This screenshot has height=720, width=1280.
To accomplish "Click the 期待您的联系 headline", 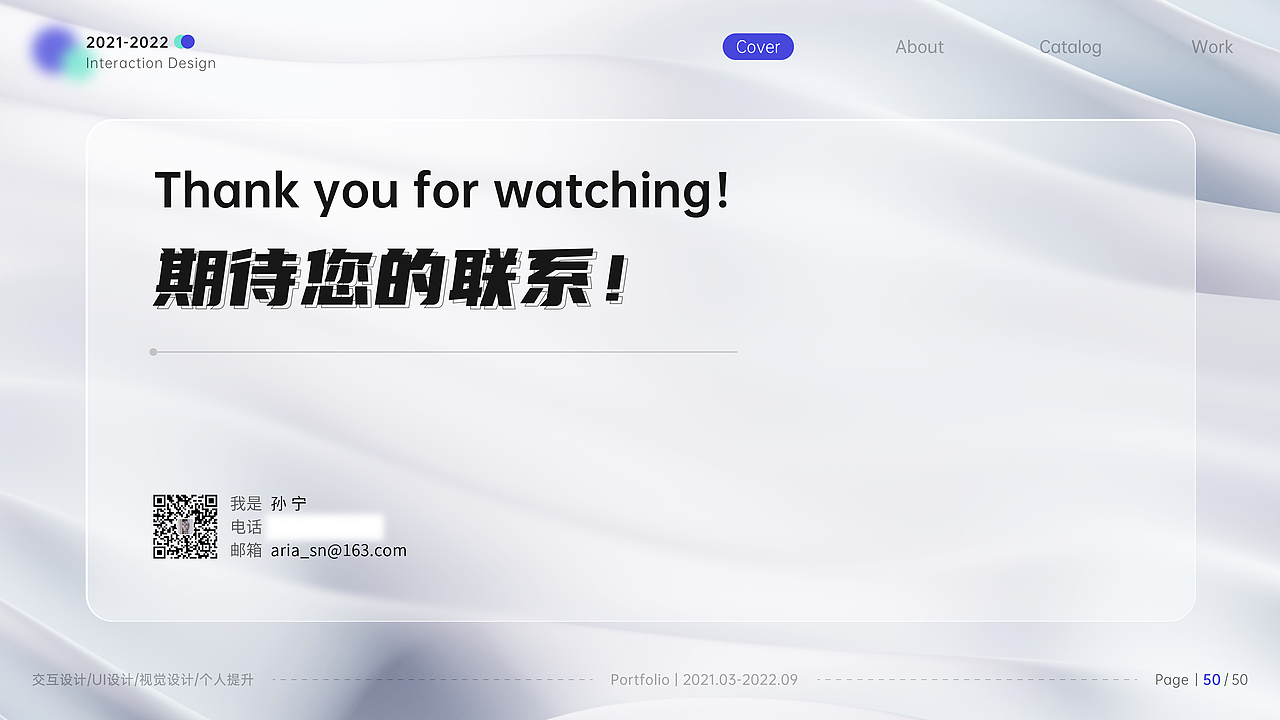I will click(392, 278).
